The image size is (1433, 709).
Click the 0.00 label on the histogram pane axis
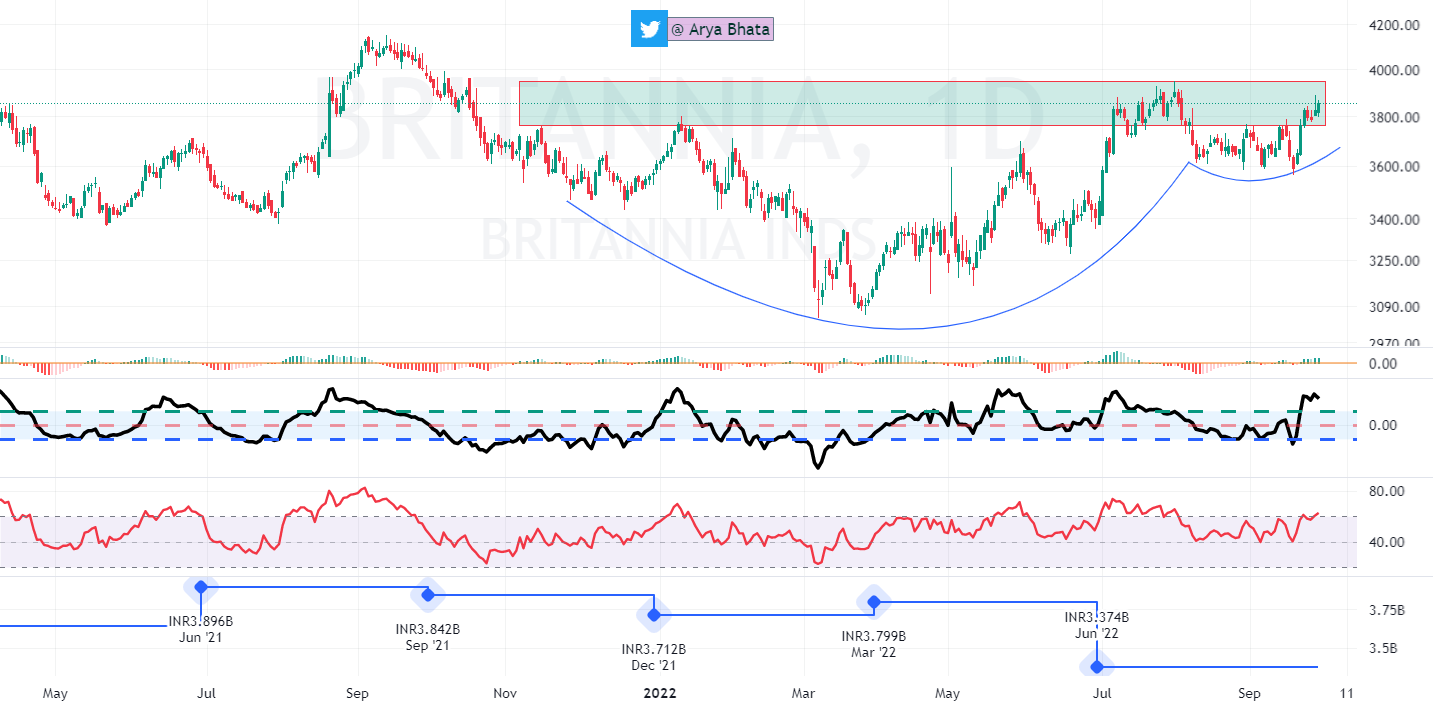pos(1382,363)
